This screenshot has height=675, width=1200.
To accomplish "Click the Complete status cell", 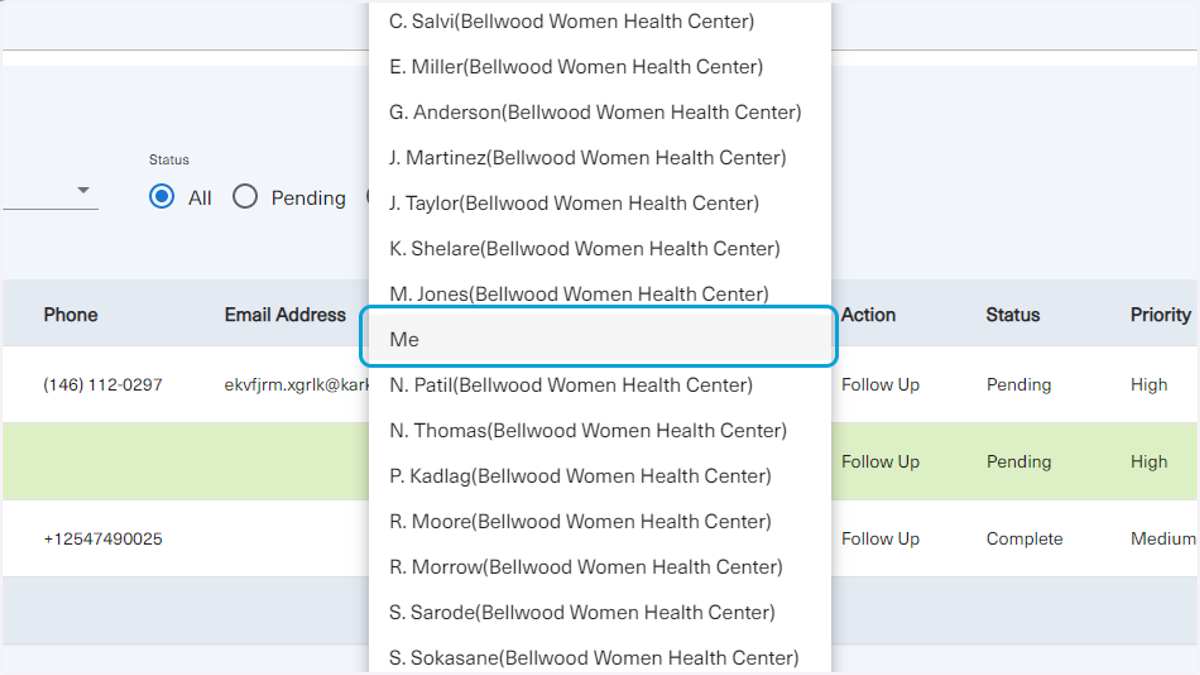I will point(1025,539).
